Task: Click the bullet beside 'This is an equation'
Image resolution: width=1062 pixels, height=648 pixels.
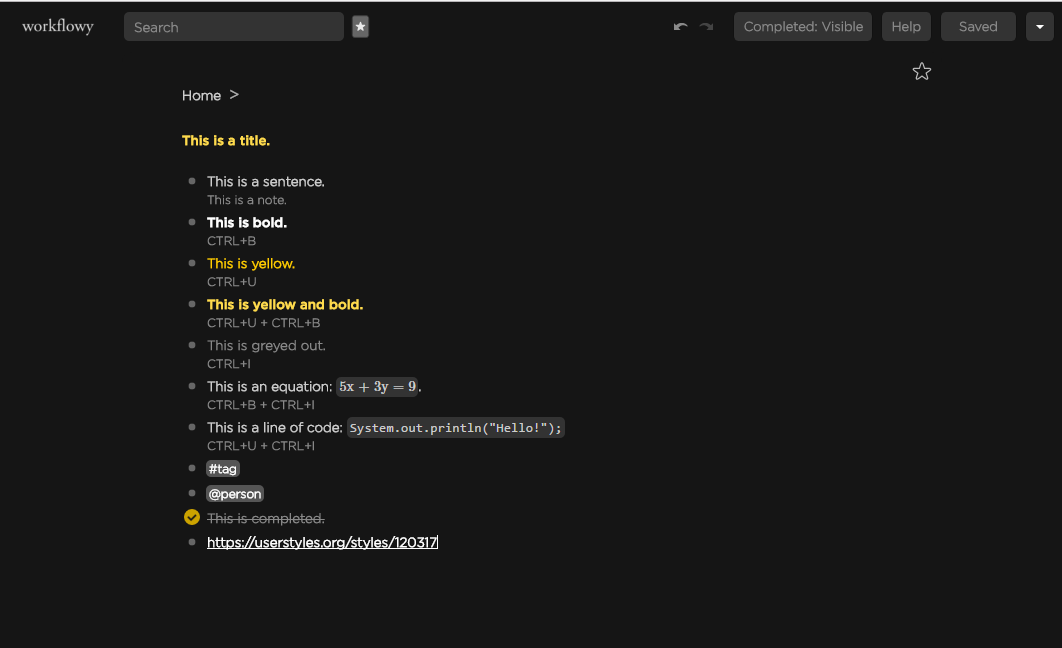Action: coord(191,386)
